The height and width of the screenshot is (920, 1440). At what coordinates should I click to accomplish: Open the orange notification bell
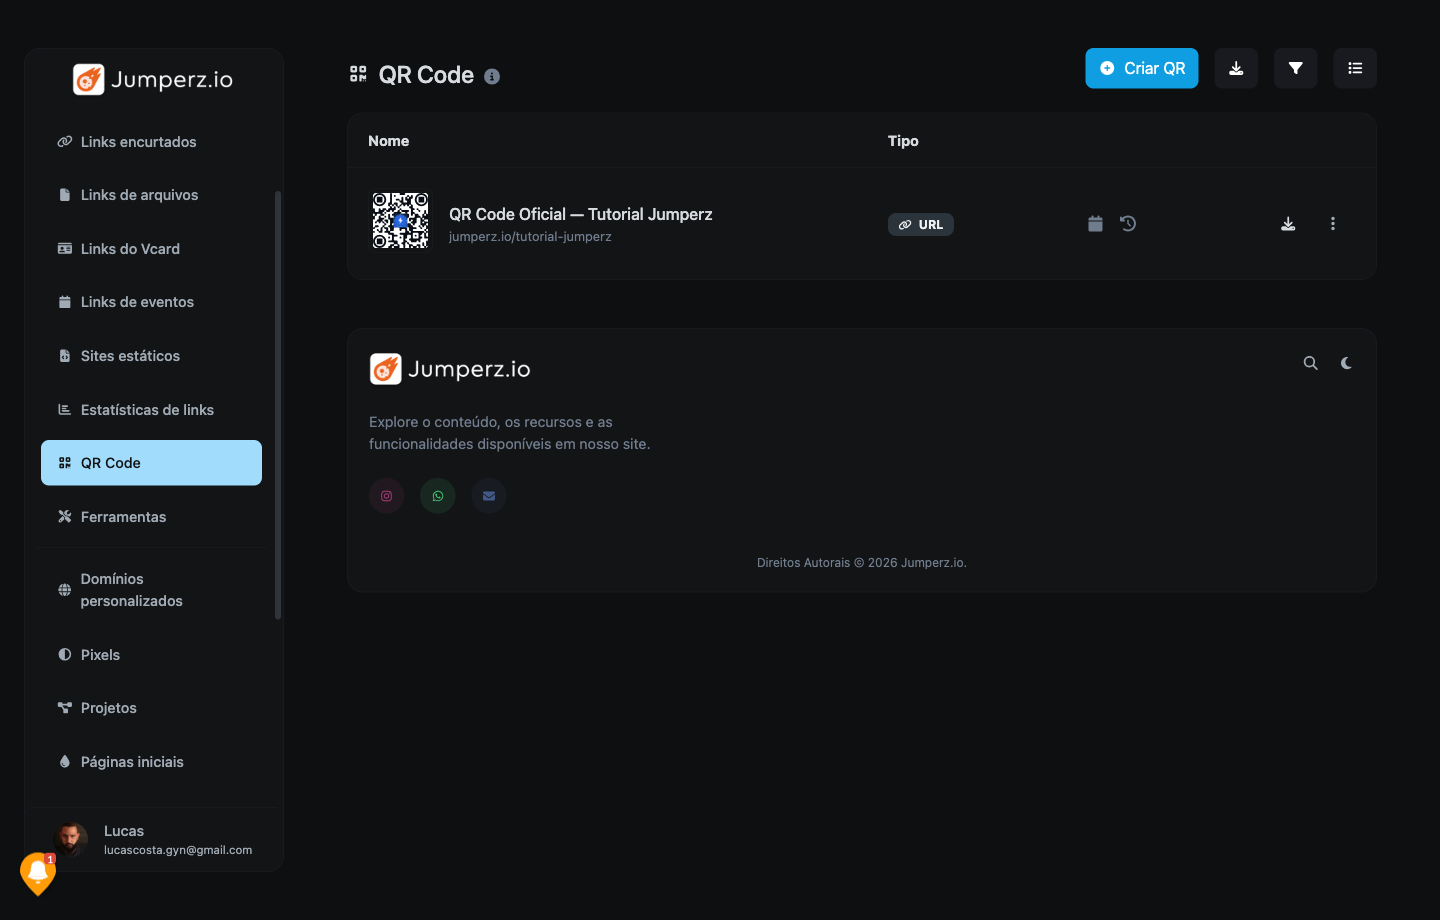coord(38,873)
